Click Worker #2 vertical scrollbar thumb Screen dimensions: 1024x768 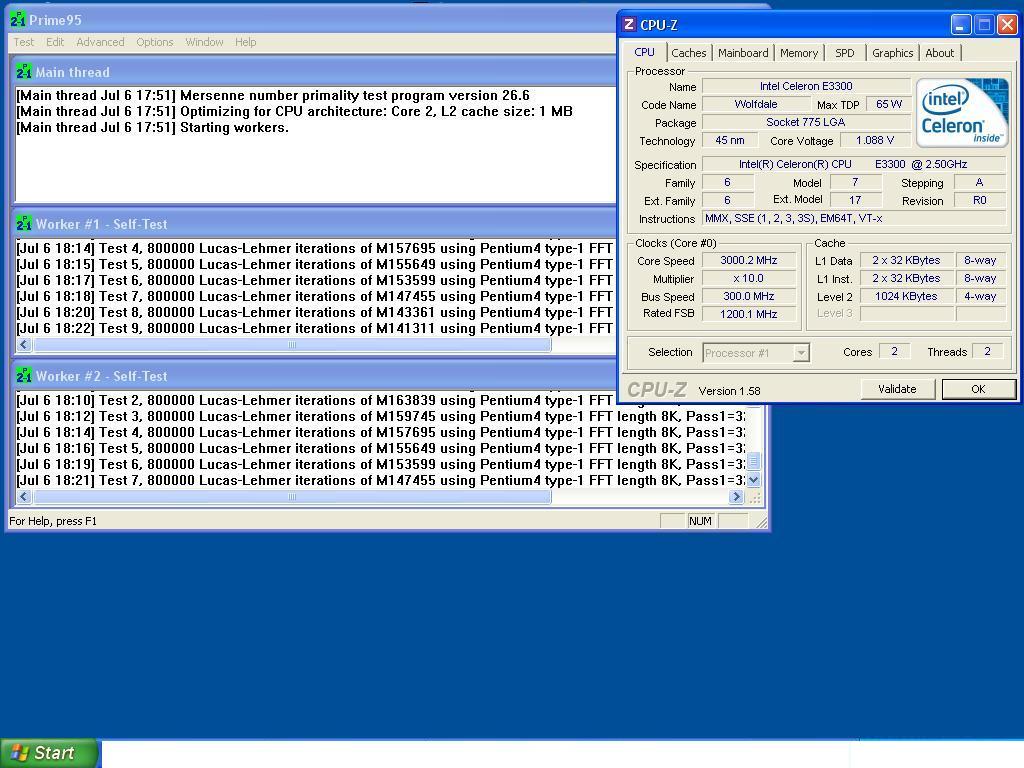pyautogui.click(x=753, y=461)
